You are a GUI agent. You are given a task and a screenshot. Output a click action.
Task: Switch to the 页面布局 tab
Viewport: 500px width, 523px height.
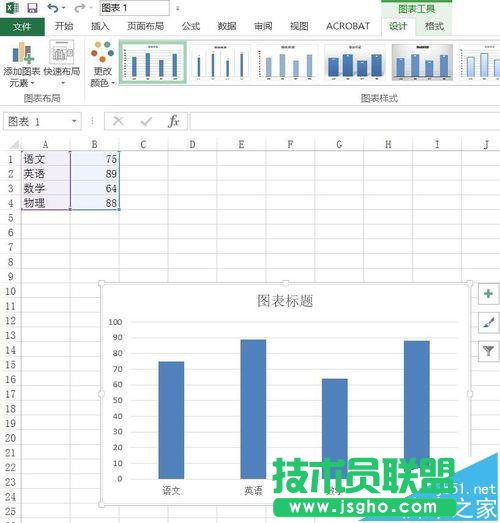pyautogui.click(x=145, y=26)
